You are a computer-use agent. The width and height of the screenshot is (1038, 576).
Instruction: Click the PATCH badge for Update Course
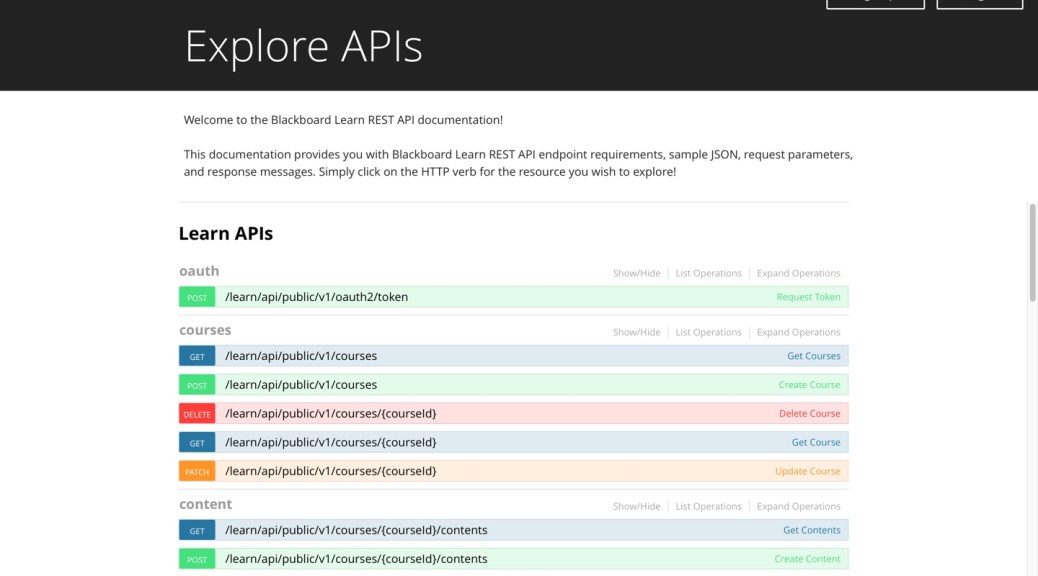(197, 471)
